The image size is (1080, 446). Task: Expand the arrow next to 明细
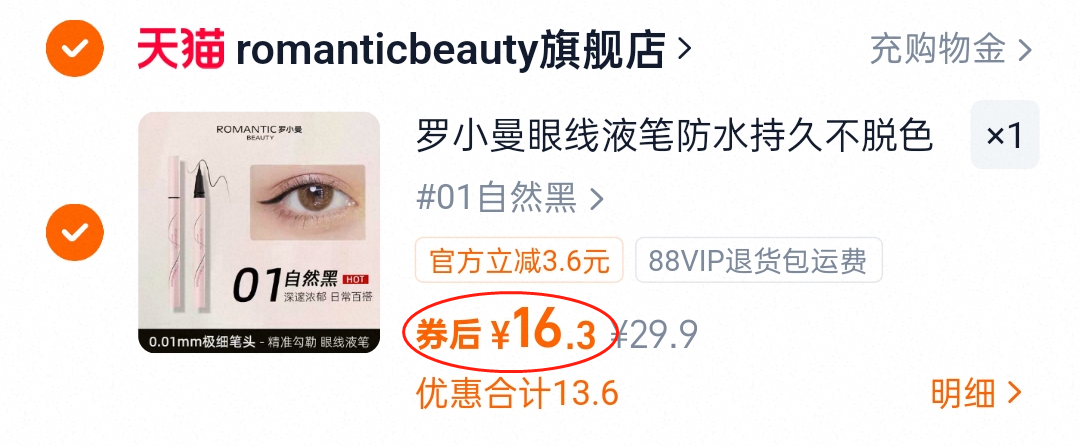(x=1015, y=394)
